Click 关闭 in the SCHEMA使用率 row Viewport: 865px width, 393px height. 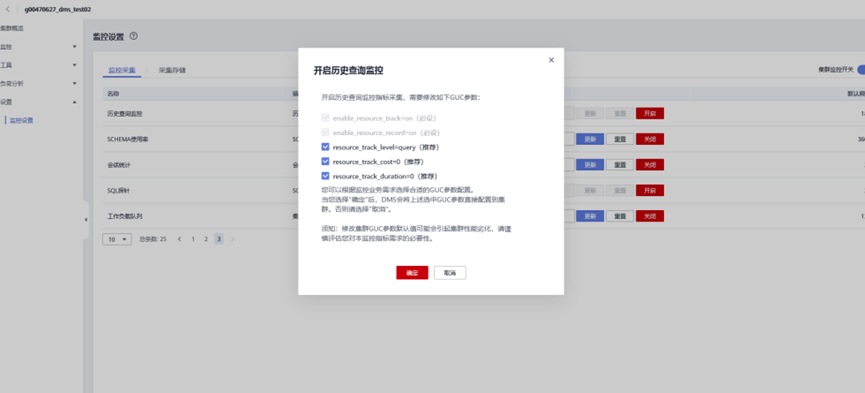point(650,139)
